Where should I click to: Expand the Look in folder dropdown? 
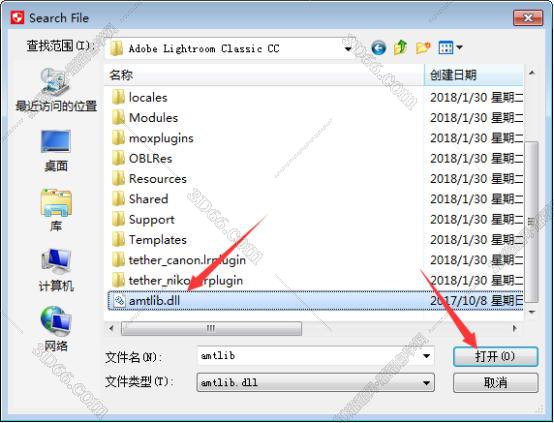coord(348,48)
